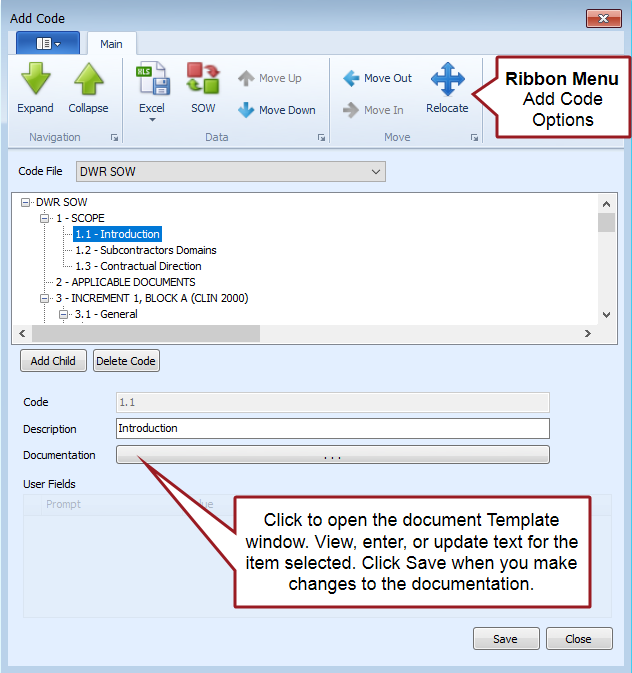This screenshot has height=673, width=632.
Task: Click the Move Up arrow button
Action: tap(269, 78)
